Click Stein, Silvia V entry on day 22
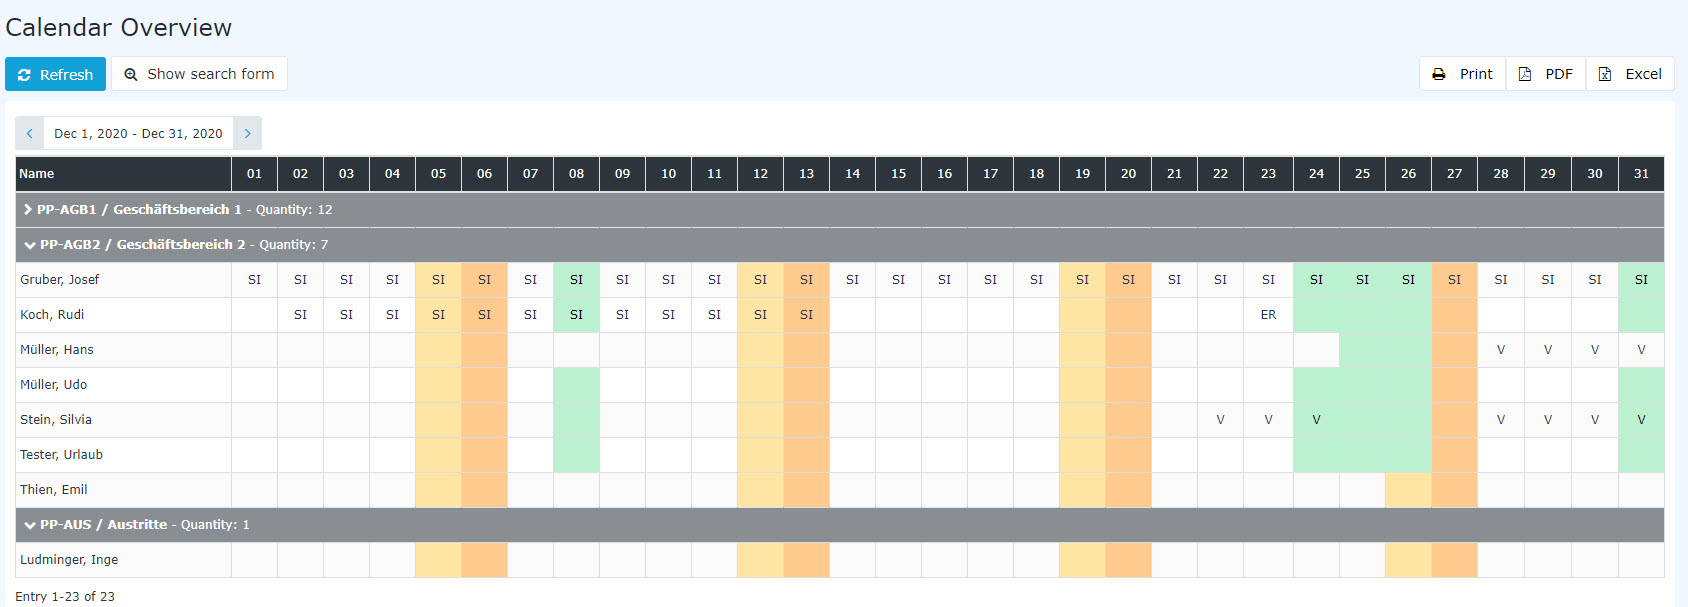Viewport: 1688px width, 607px height. (1220, 420)
